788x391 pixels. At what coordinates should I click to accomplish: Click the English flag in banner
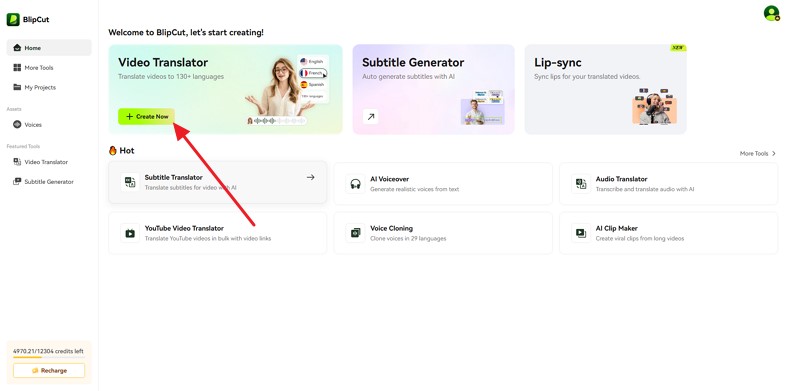pyautogui.click(x=304, y=61)
